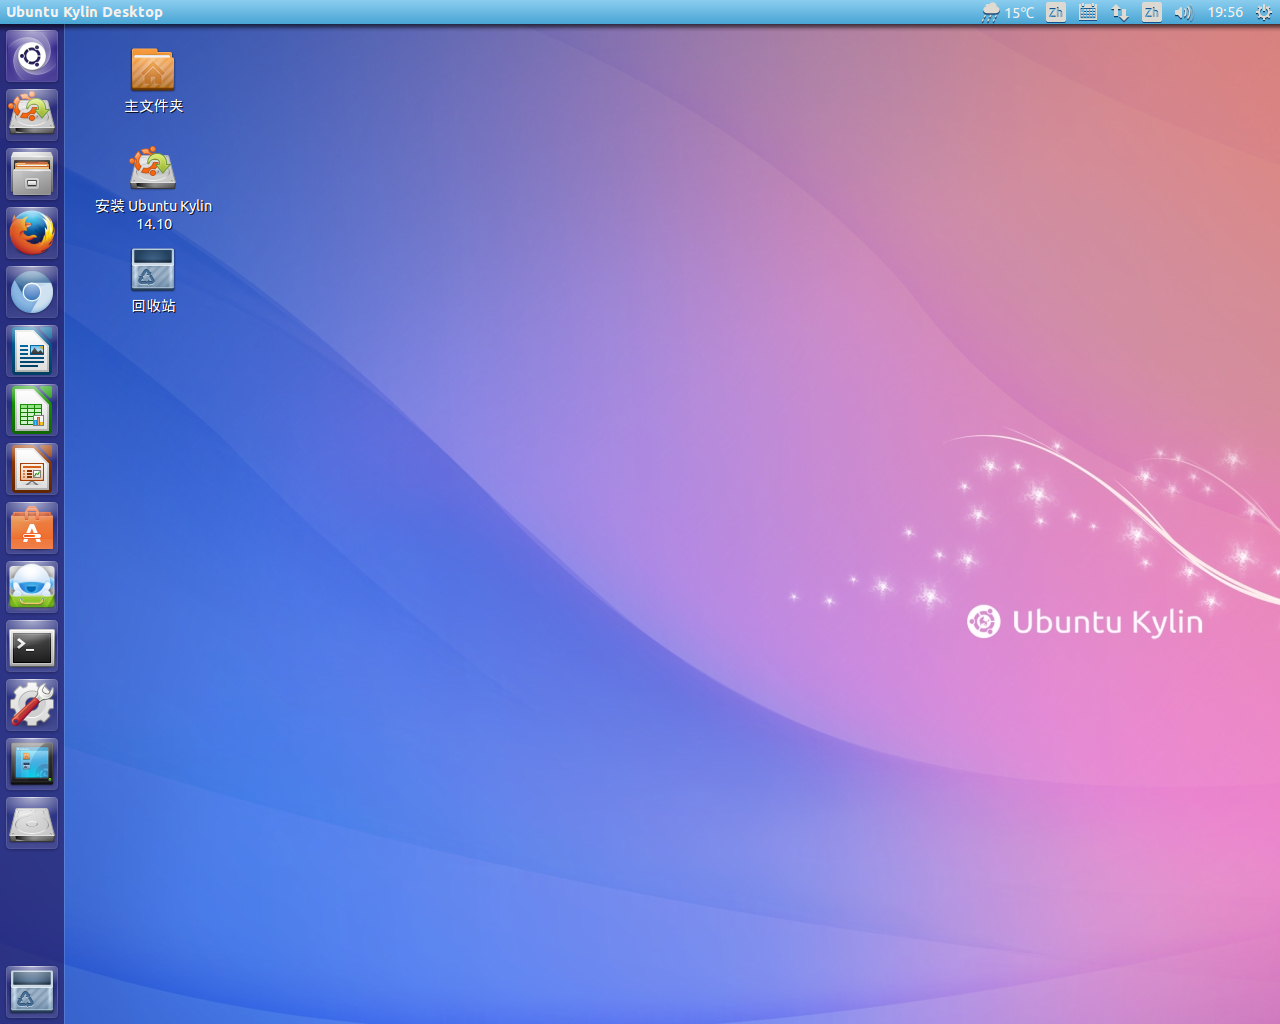Select the 安装 Ubuntu Kylin 14.10 desktop icon

[153, 189]
